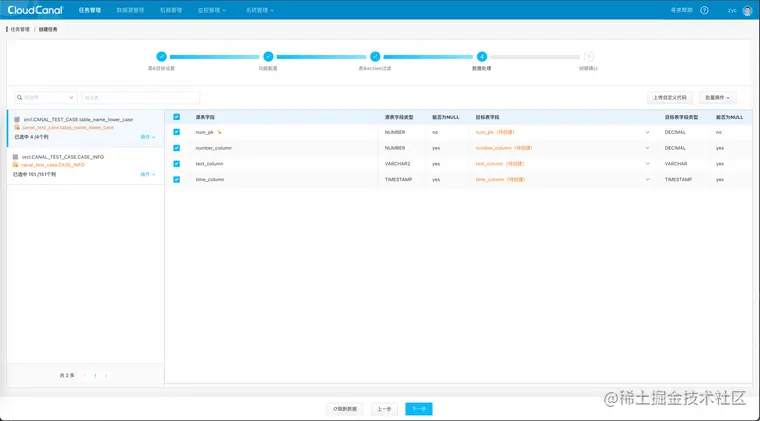Click the step 5 创建确认 circle
This screenshot has height=421, width=760.
[x=588, y=57]
